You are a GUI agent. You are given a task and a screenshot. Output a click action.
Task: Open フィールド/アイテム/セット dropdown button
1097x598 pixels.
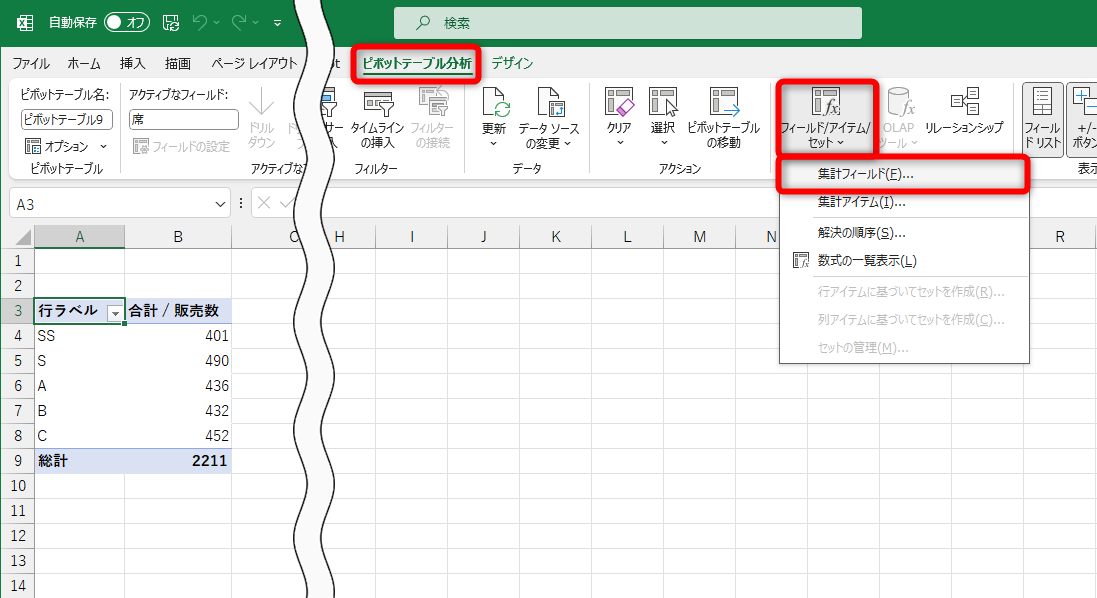[826, 118]
